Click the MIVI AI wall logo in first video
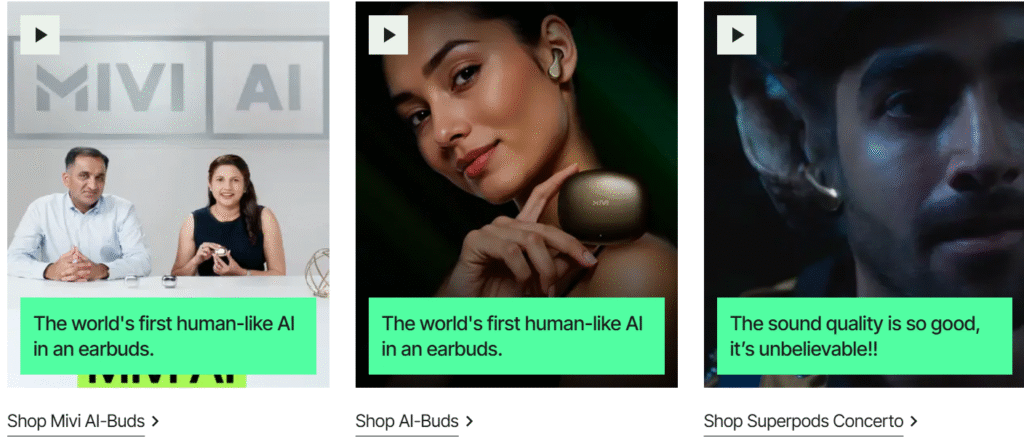1024x443 pixels. (x=168, y=86)
